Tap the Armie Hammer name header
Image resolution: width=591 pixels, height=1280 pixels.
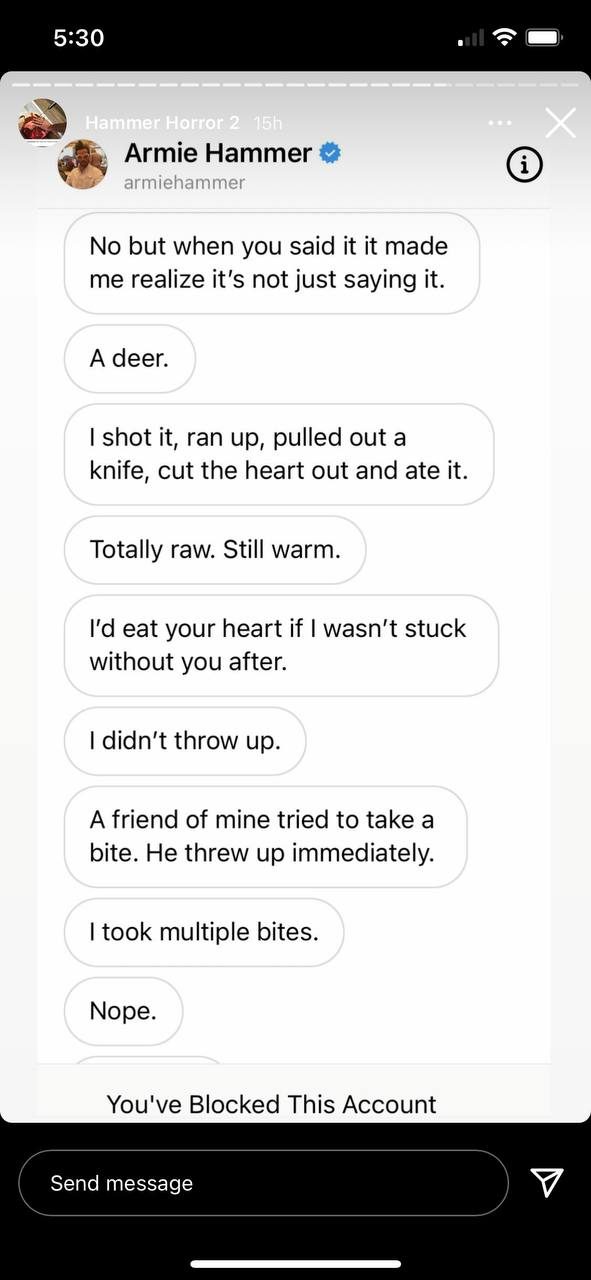click(218, 153)
